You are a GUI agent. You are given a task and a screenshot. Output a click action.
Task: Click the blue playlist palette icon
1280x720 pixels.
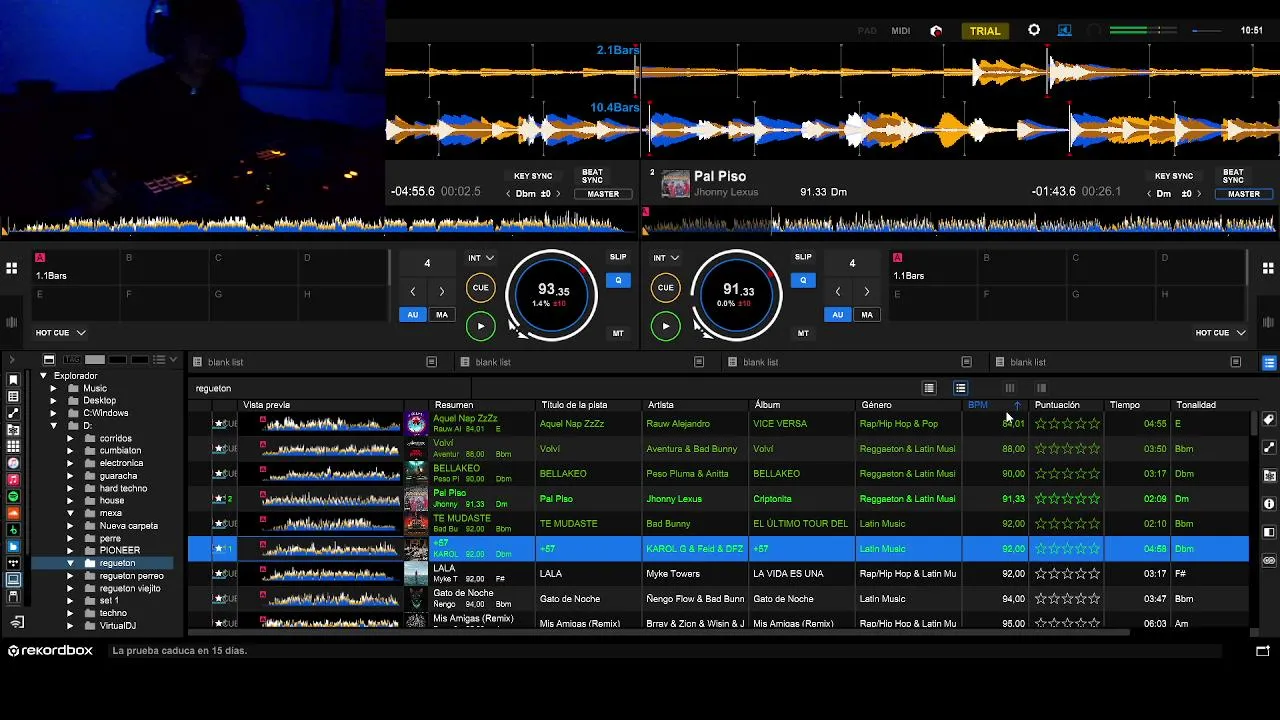pyautogui.click(x=1269, y=362)
